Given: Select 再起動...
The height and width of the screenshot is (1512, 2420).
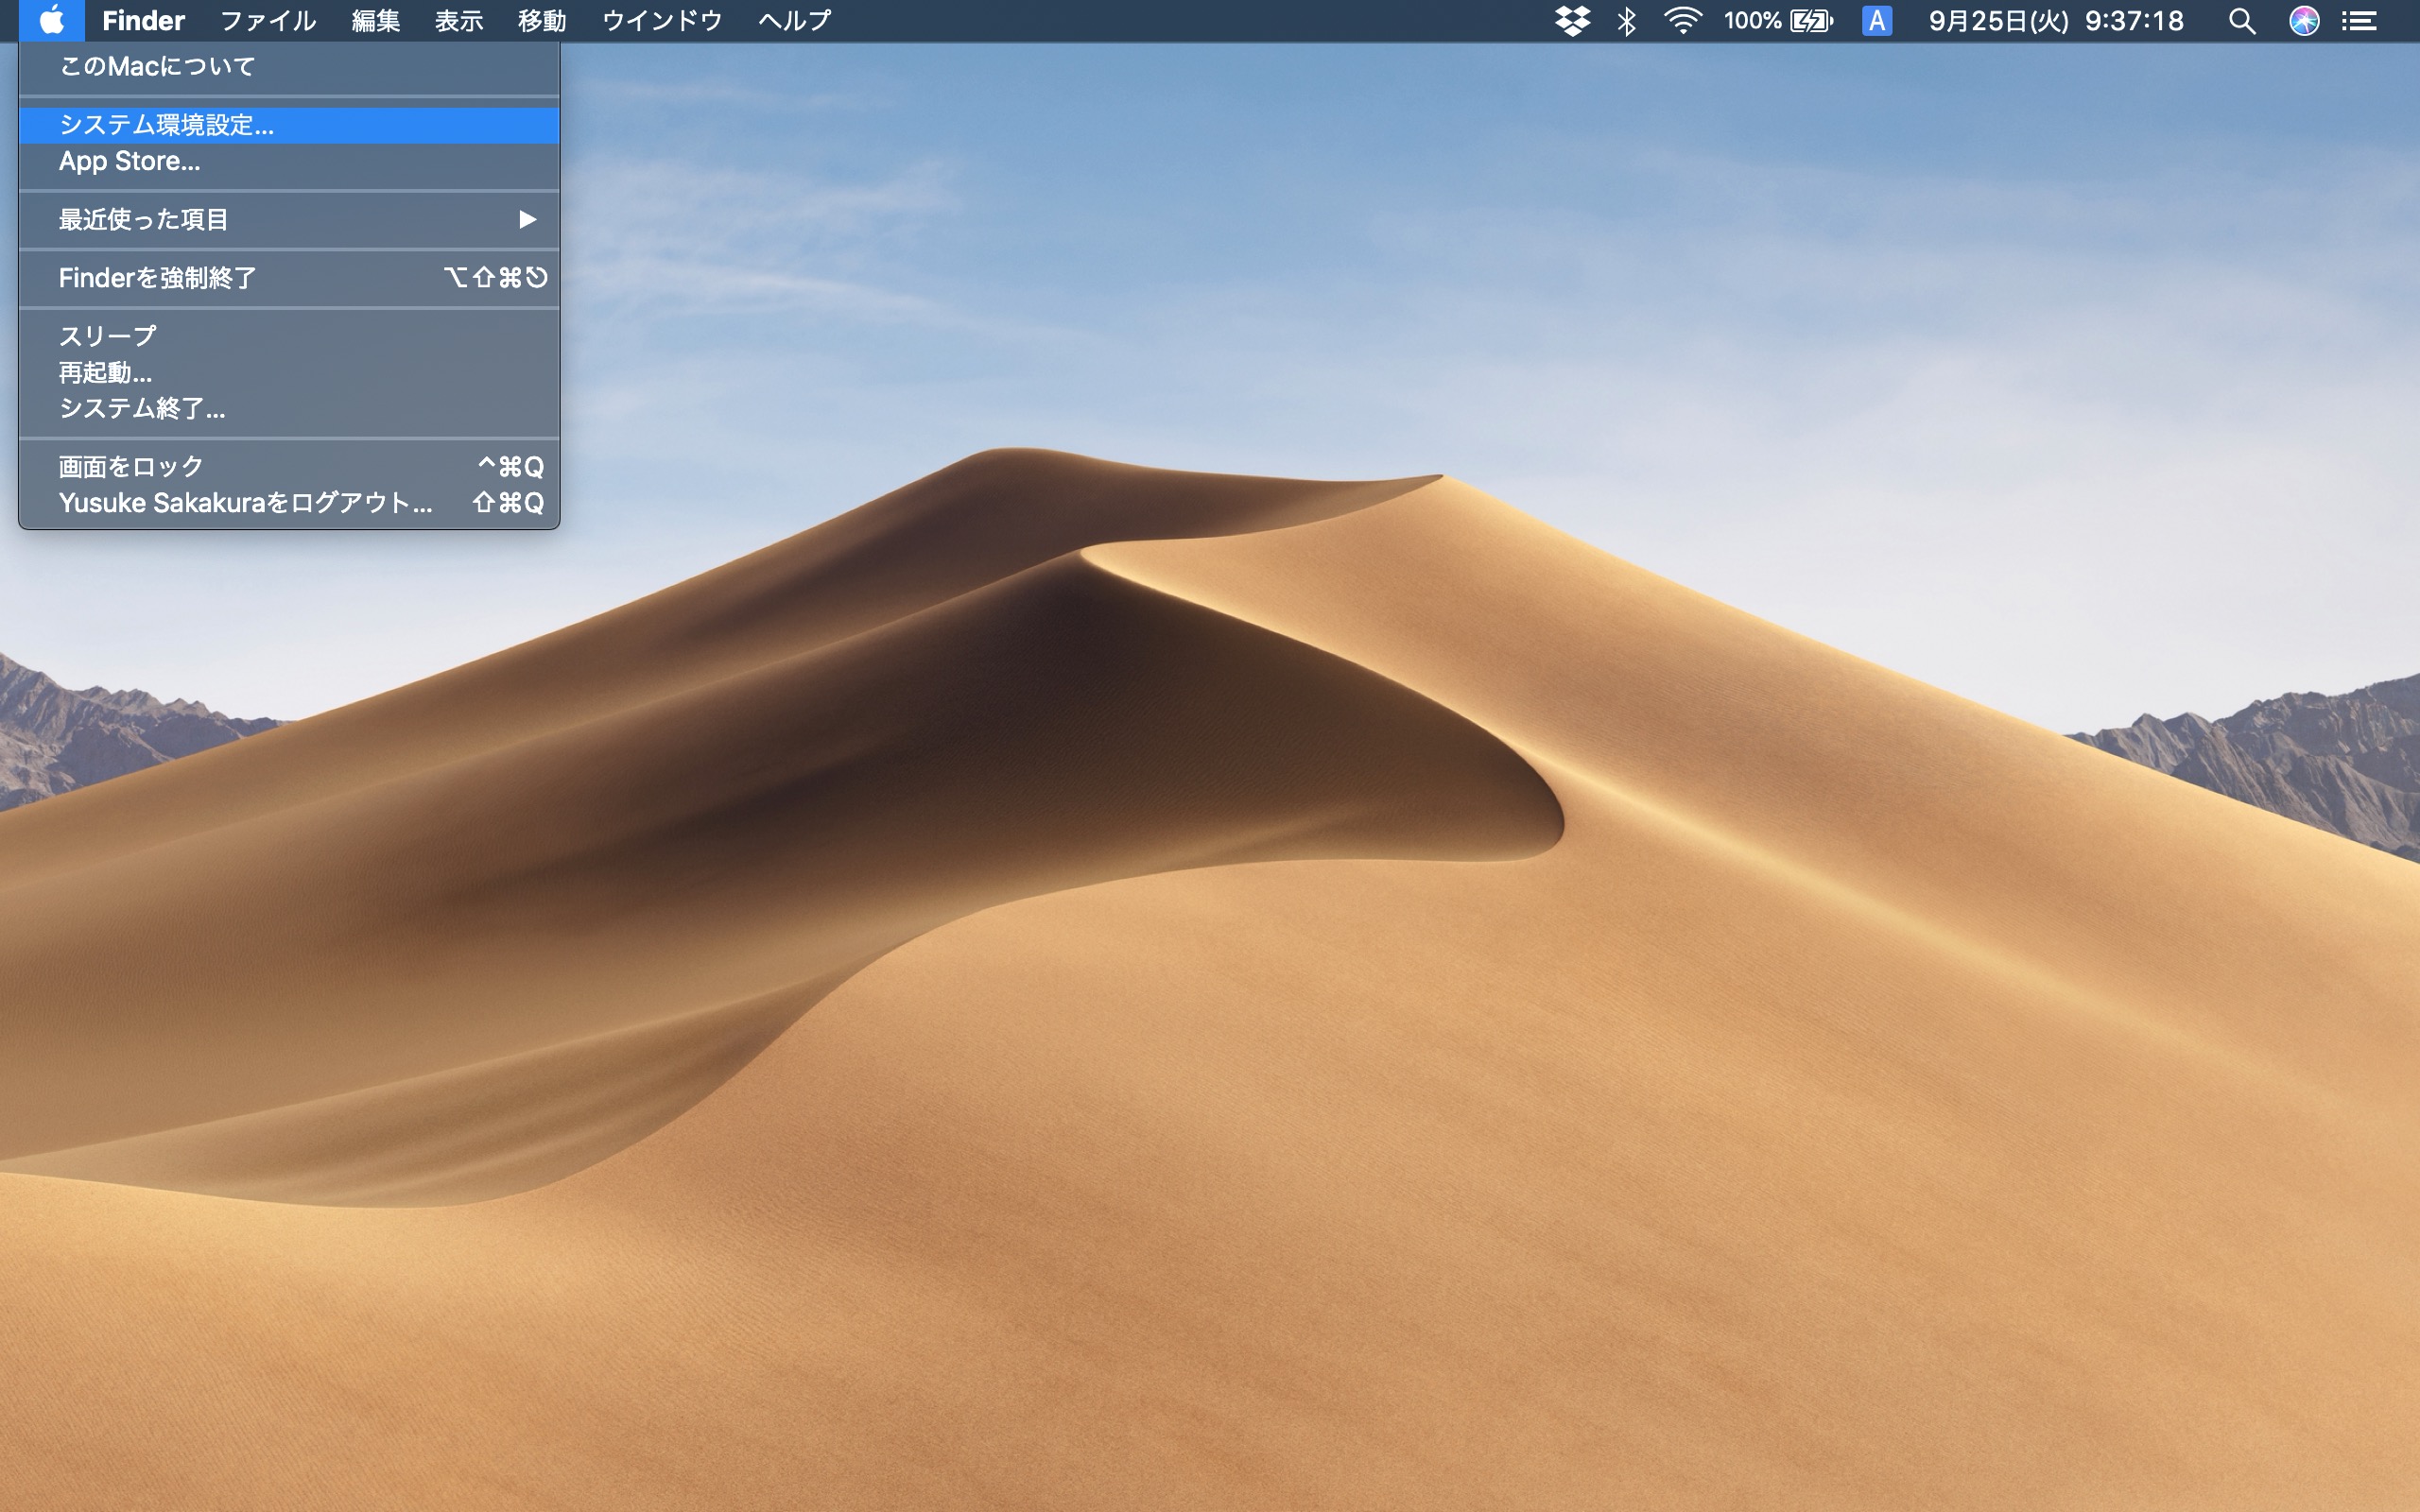Looking at the screenshot, I should coord(289,372).
